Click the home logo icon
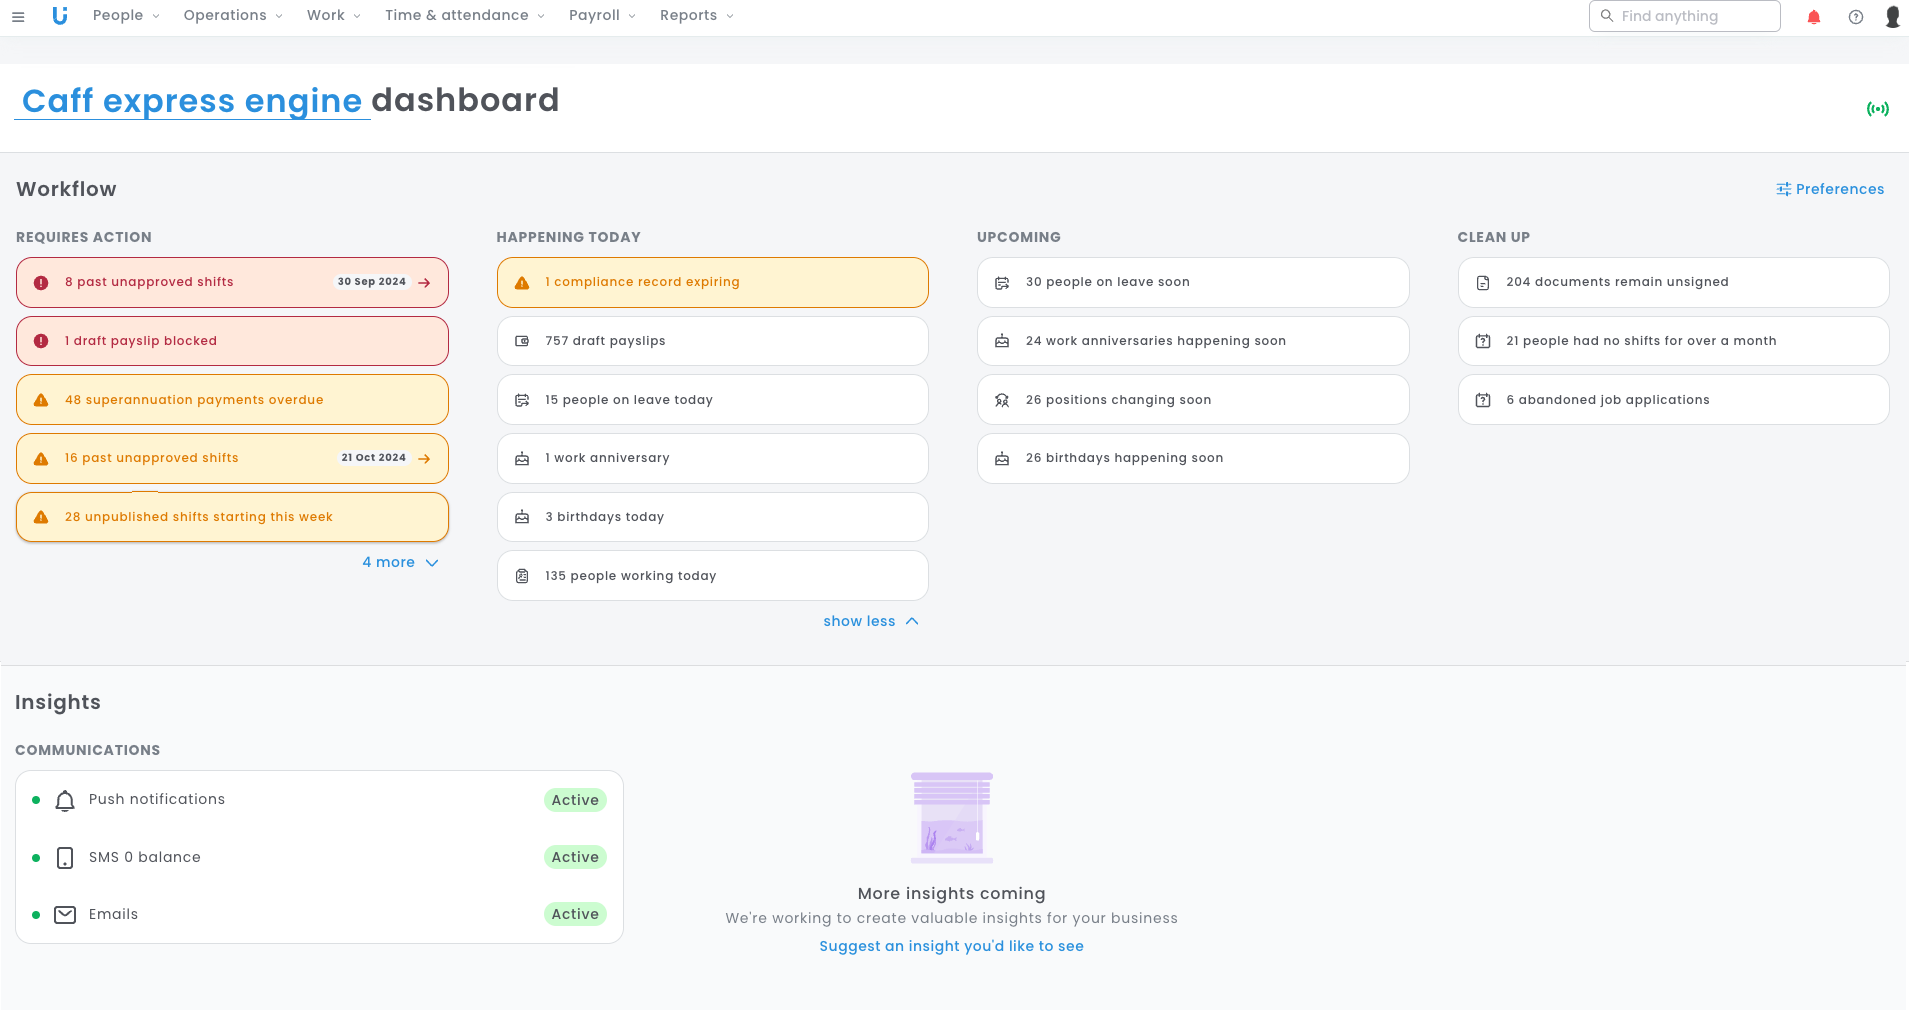Image resolution: width=1909 pixels, height=1010 pixels. 60,16
